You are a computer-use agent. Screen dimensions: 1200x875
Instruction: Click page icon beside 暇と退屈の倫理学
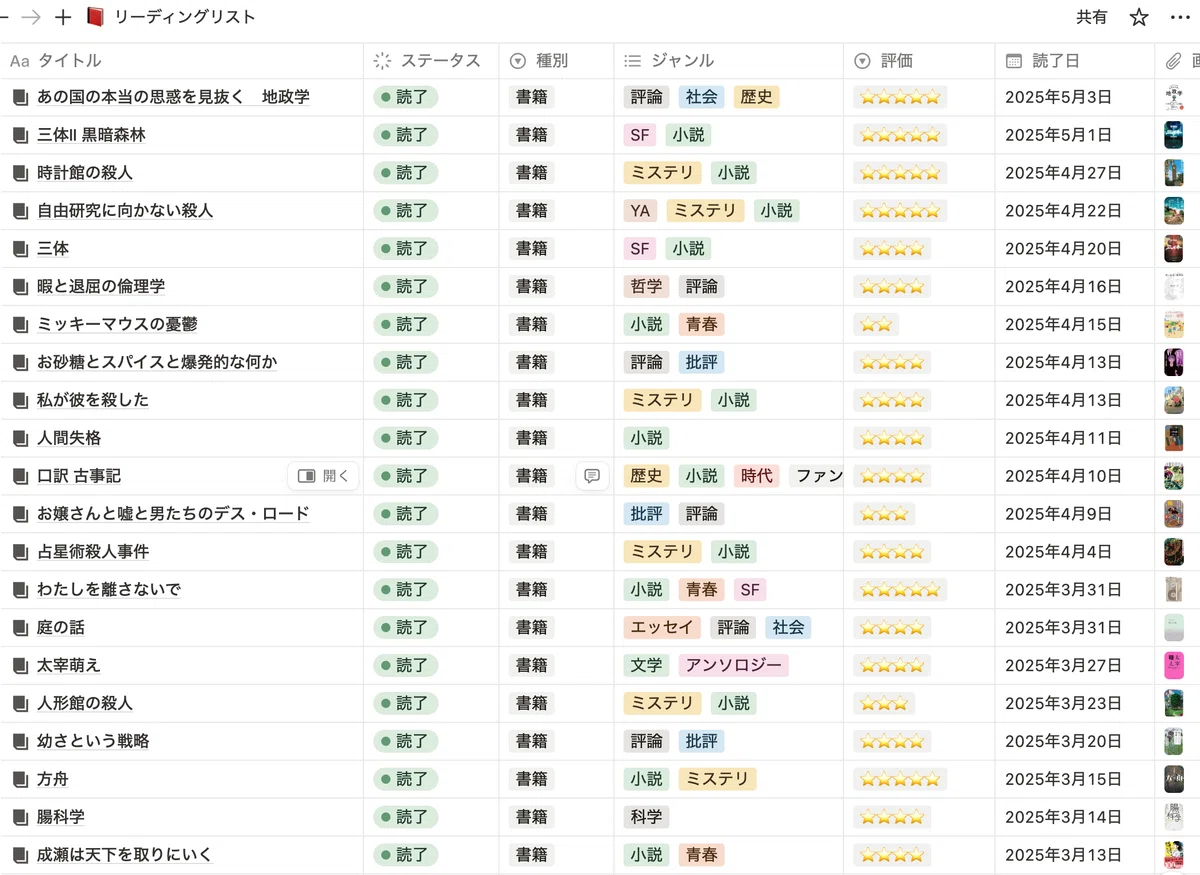click(x=20, y=286)
